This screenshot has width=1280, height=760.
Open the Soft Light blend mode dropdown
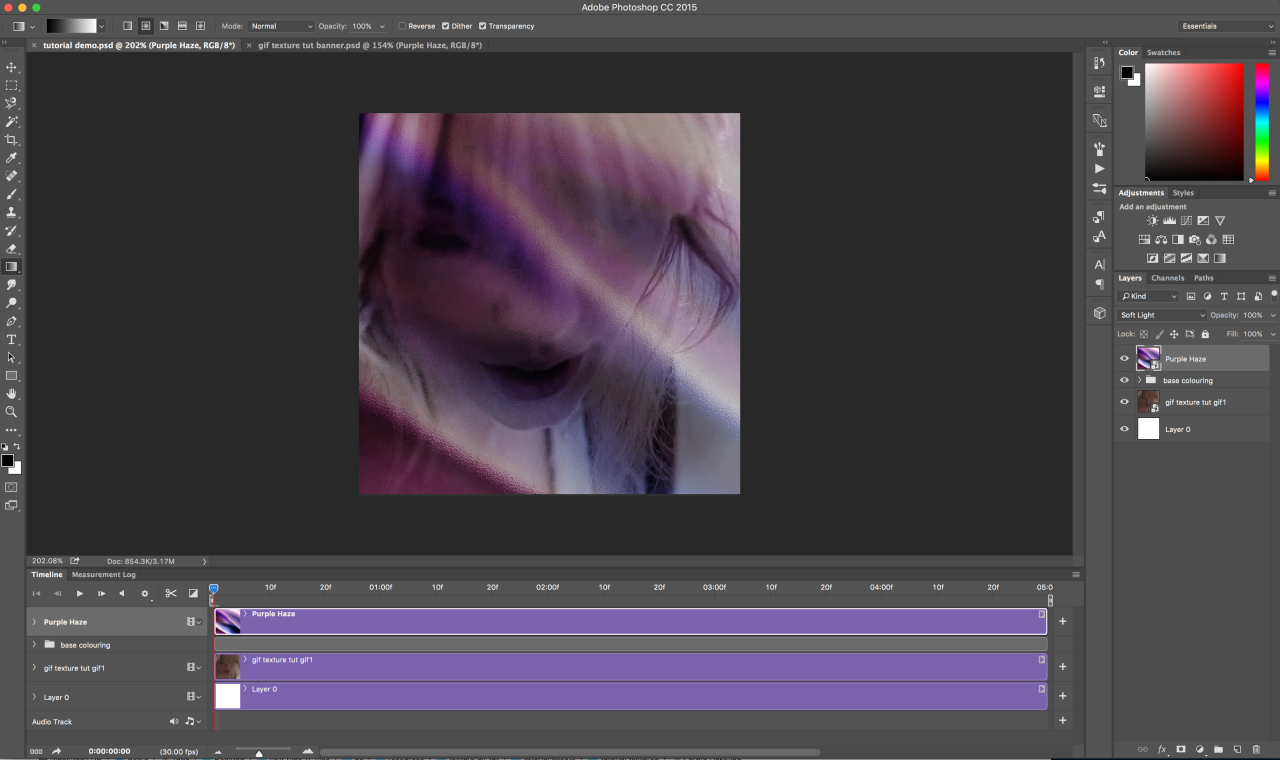coord(1162,315)
